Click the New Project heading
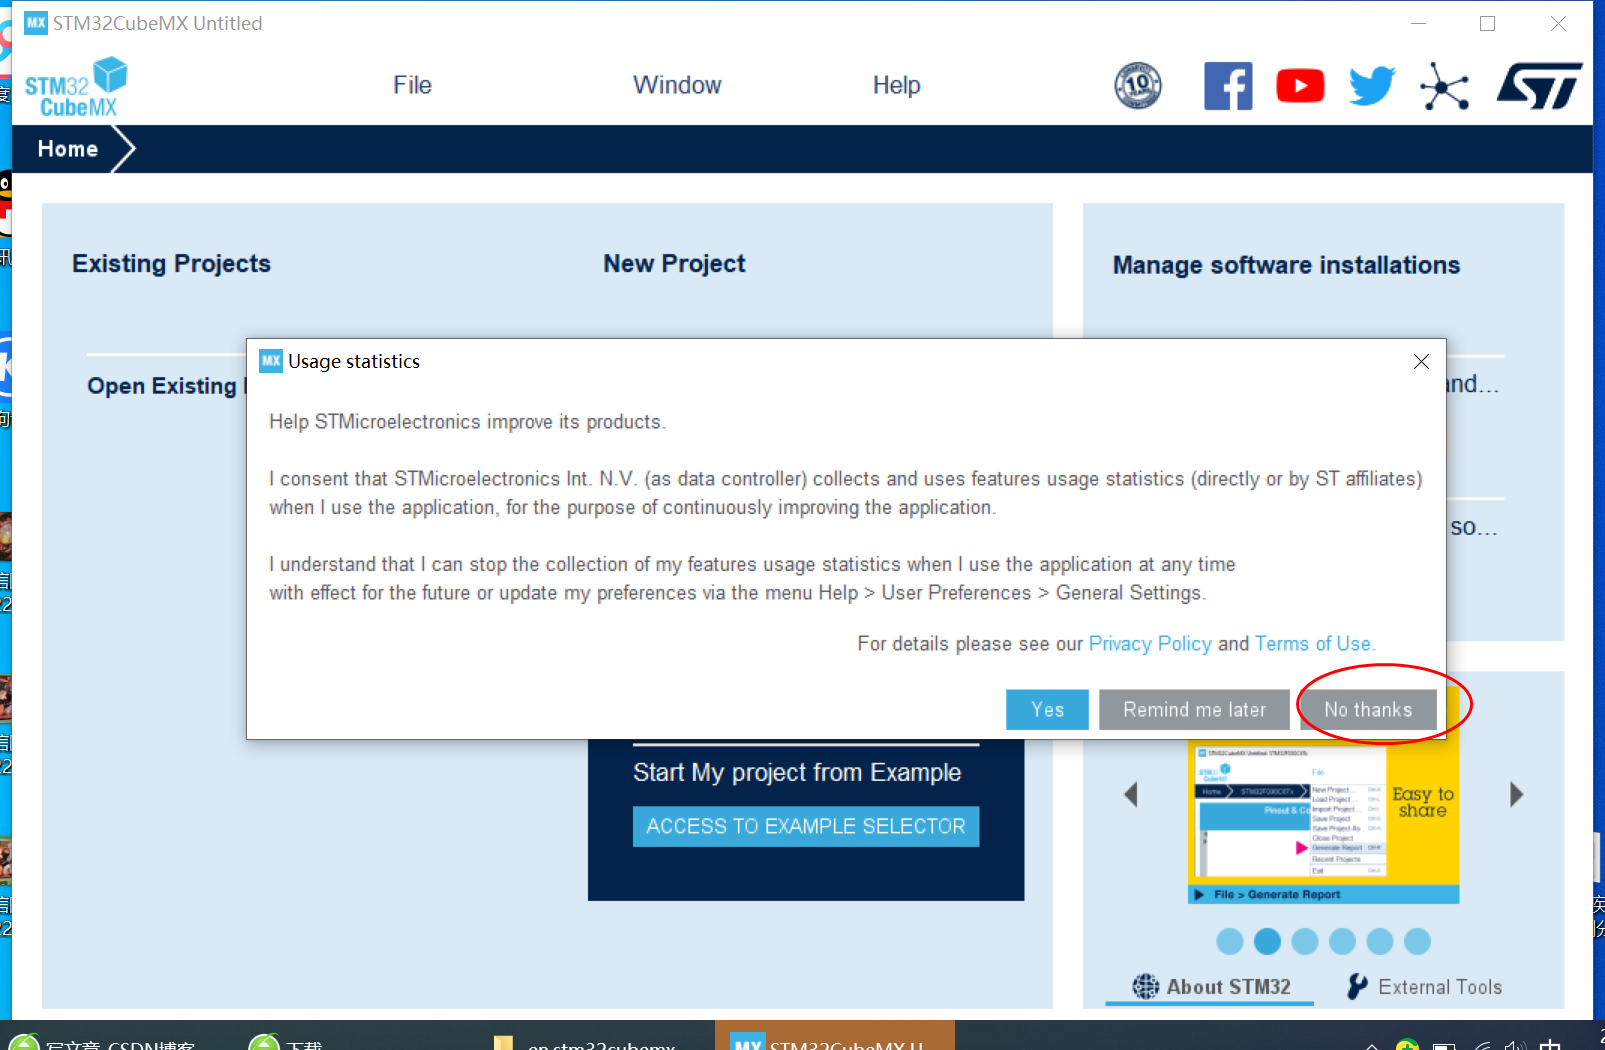The width and height of the screenshot is (1605, 1050). tap(674, 264)
